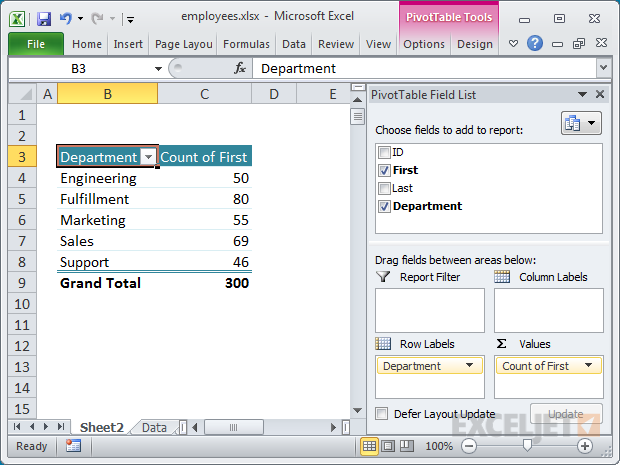Screen dimensions: 620x465
Task: Select the Grand Total cell
Action: pyautogui.click(x=100, y=283)
